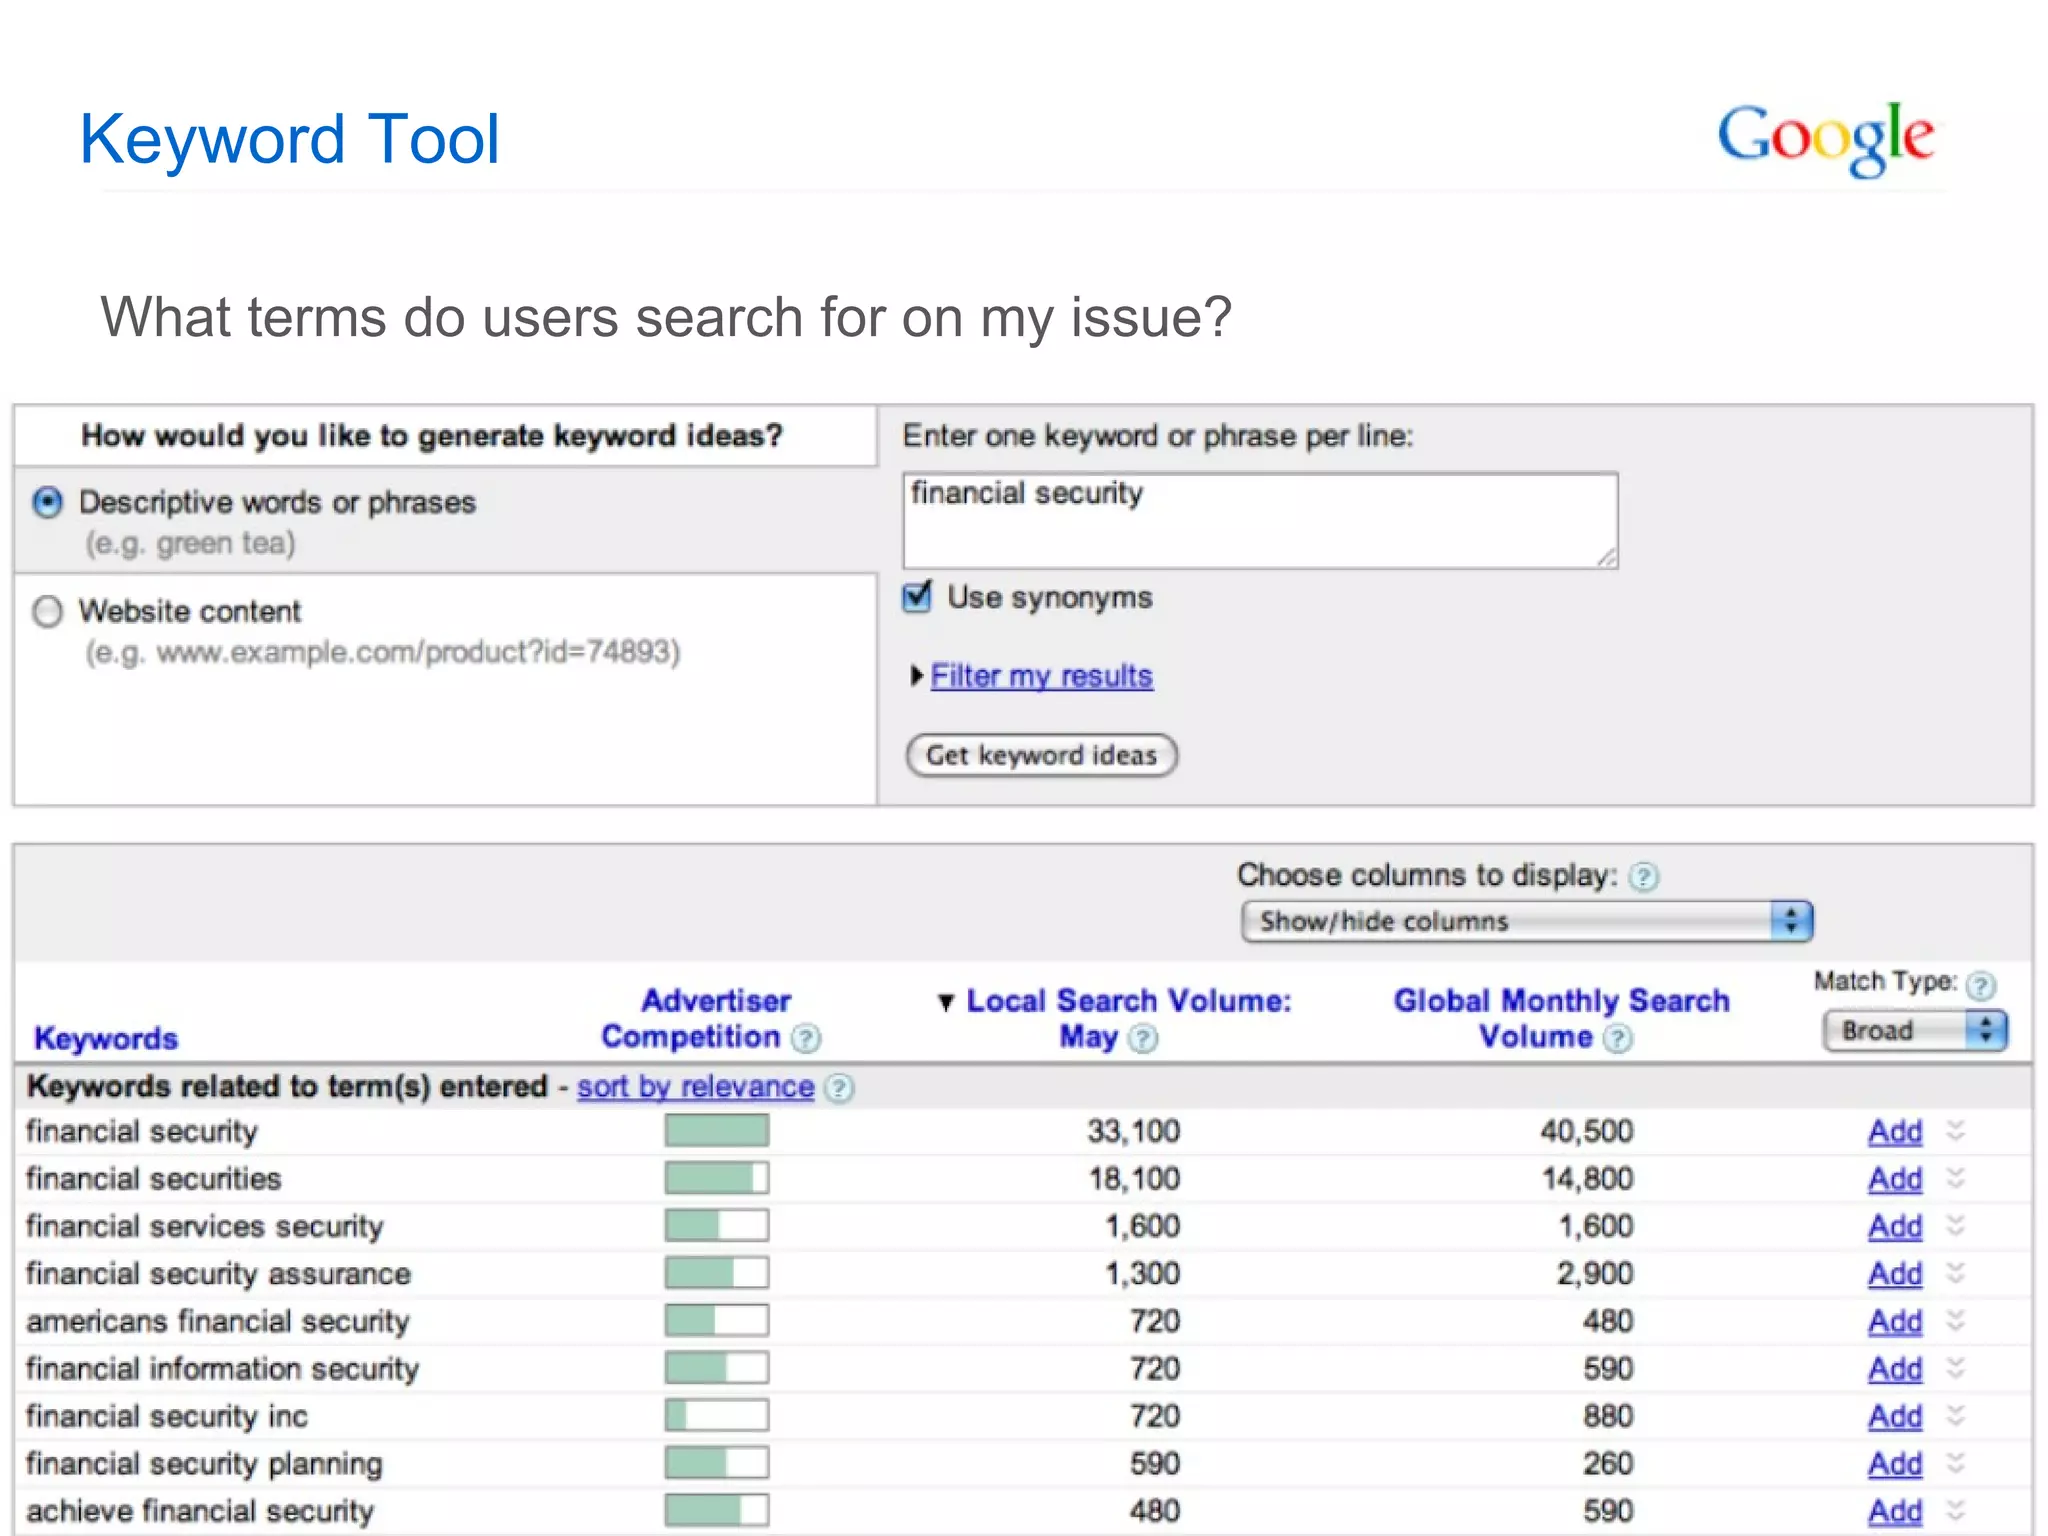Sort by Keywords column header
Viewport: 2048px width, 1536px height.
pyautogui.click(x=106, y=1039)
